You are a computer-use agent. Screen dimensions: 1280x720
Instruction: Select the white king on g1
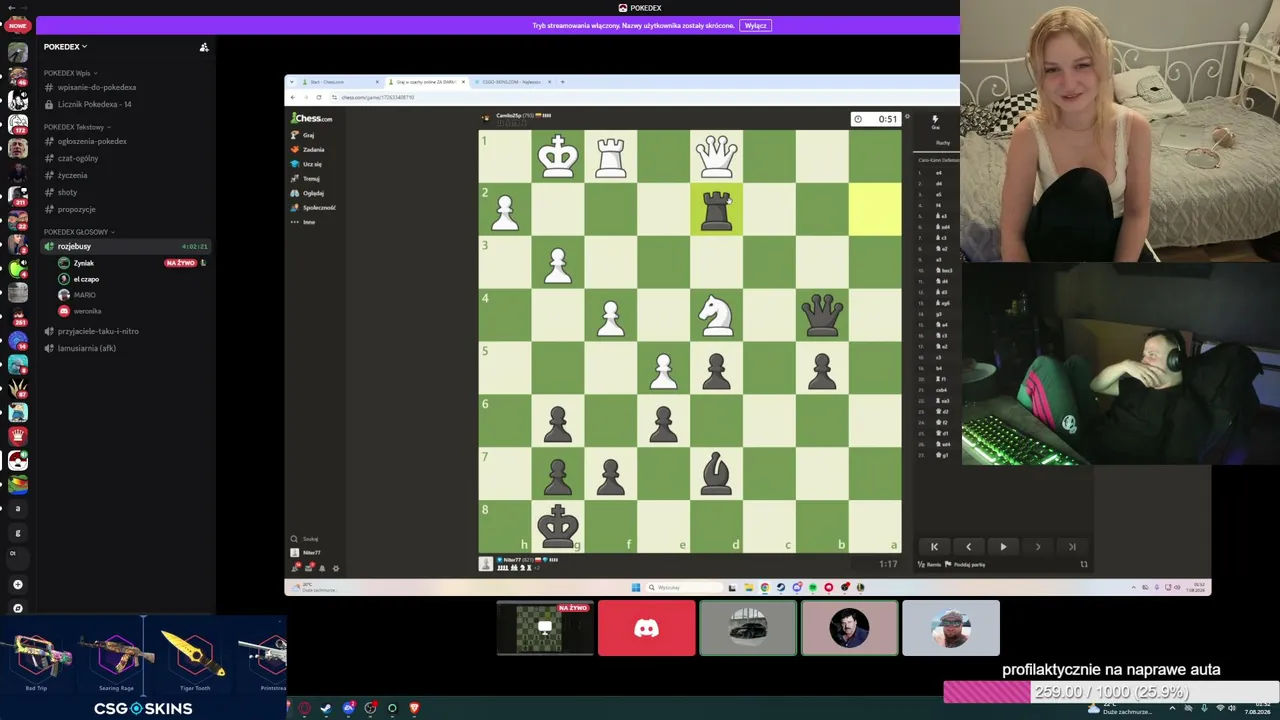pos(558,157)
